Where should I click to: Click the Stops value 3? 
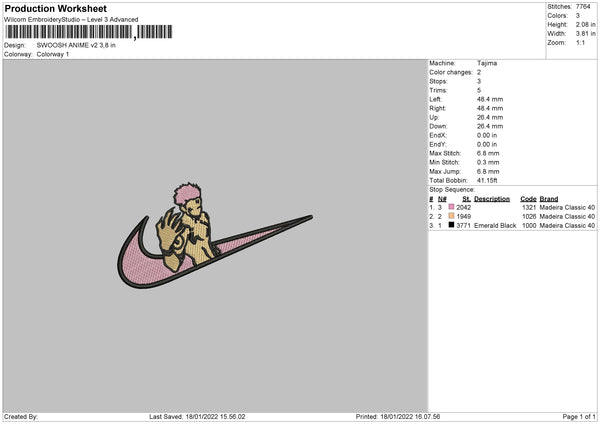[479, 81]
